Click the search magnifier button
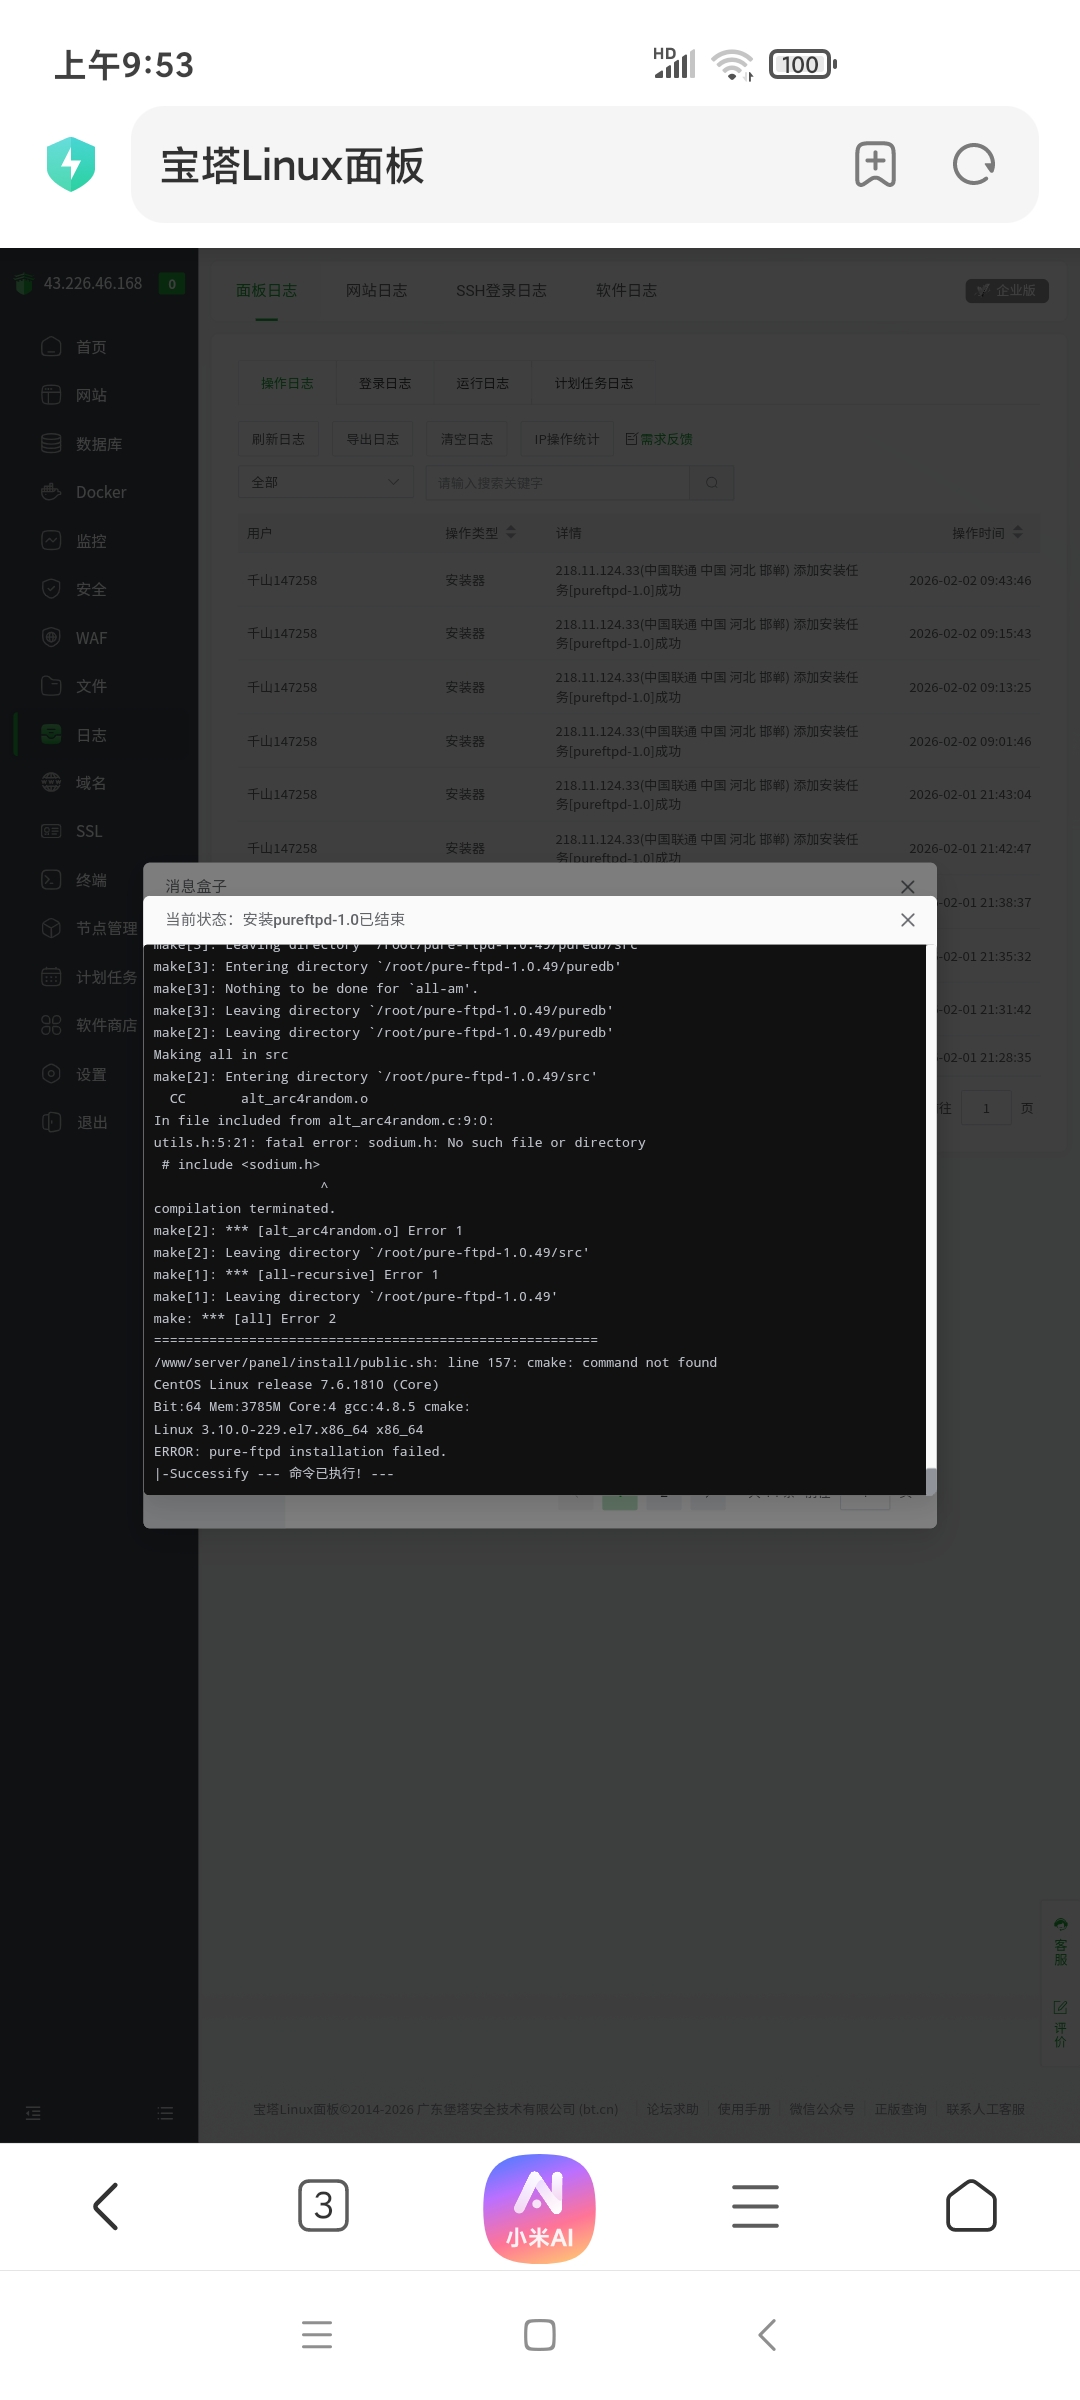Viewport: 1080px width, 2400px height. coord(712,483)
